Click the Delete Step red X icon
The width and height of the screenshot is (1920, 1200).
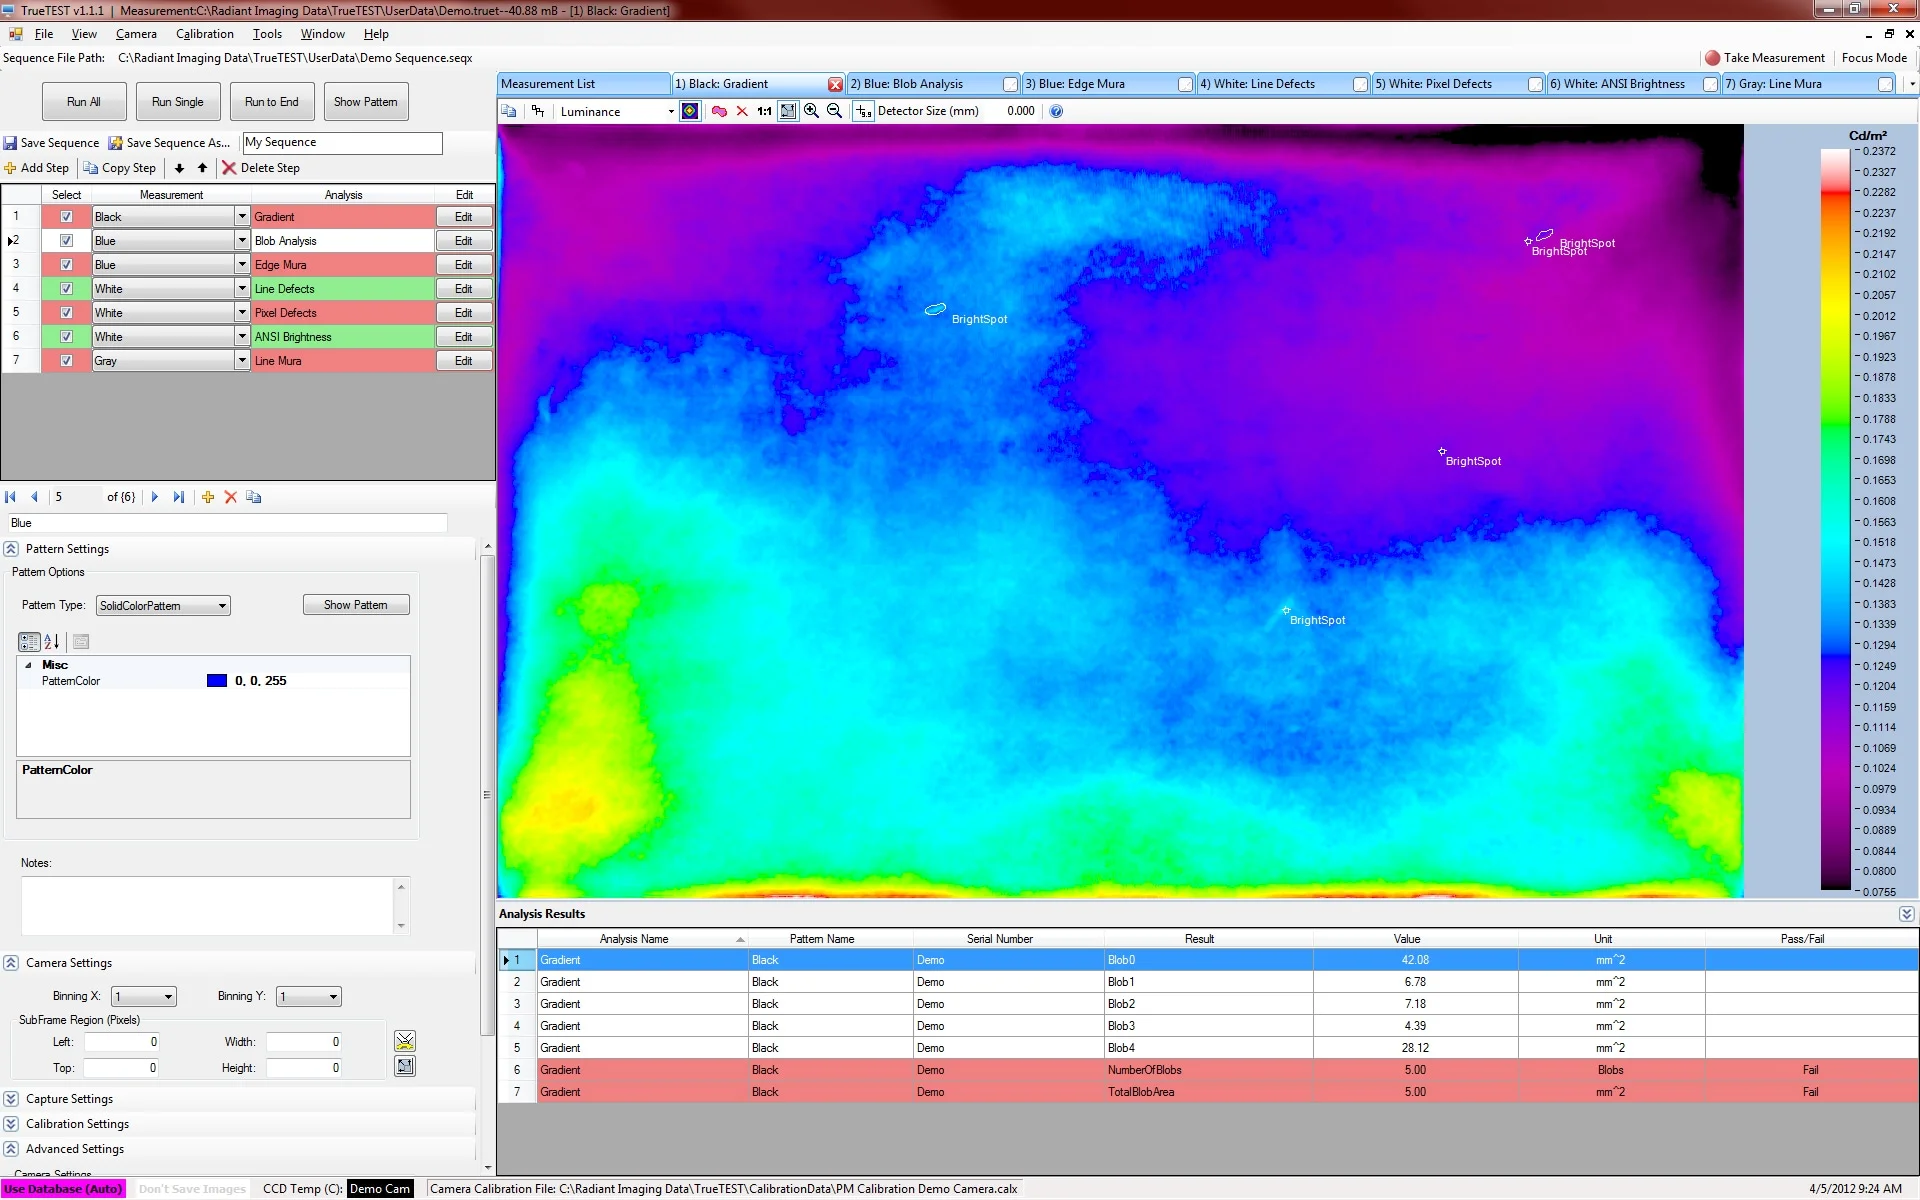coord(230,168)
